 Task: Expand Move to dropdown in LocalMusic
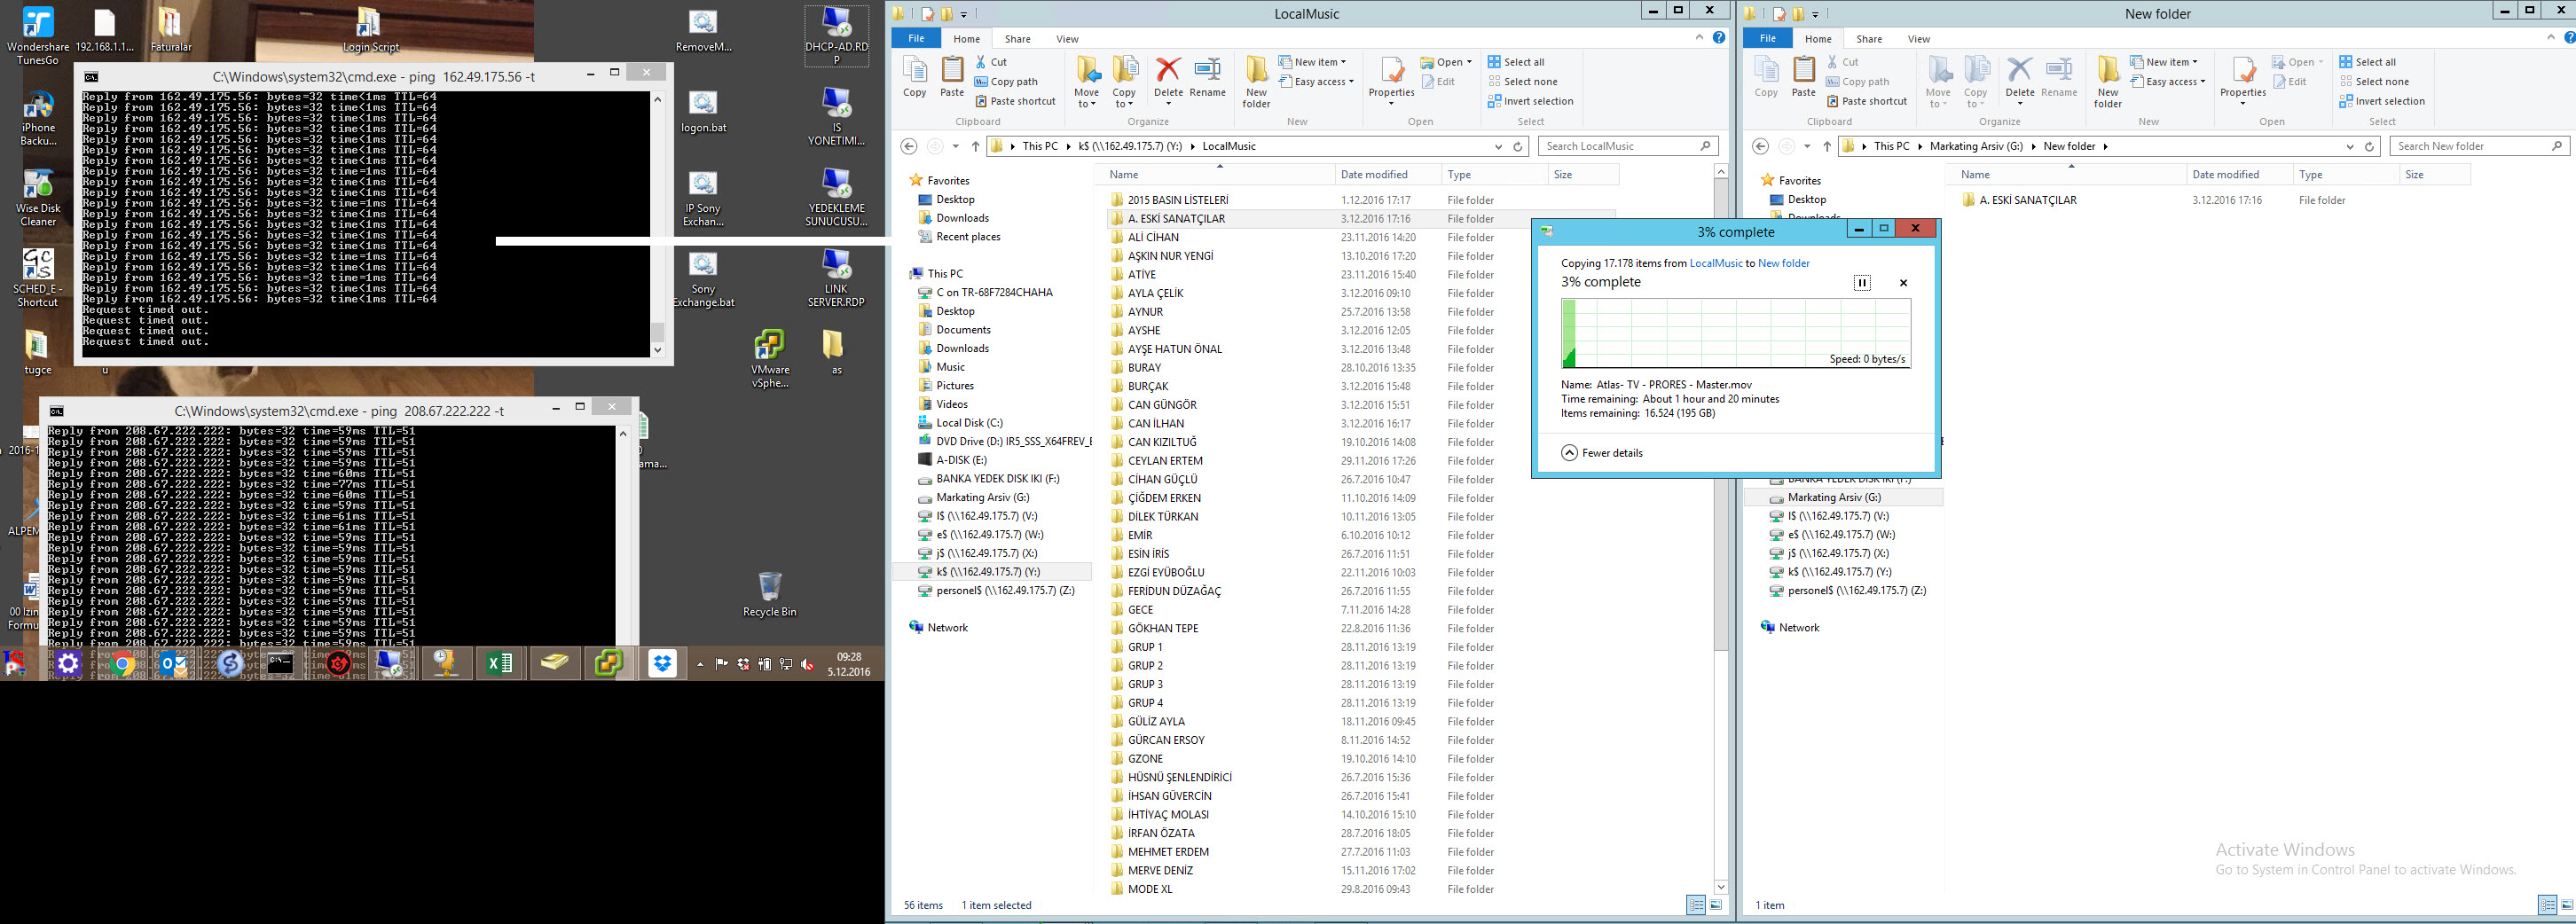click(x=1086, y=104)
